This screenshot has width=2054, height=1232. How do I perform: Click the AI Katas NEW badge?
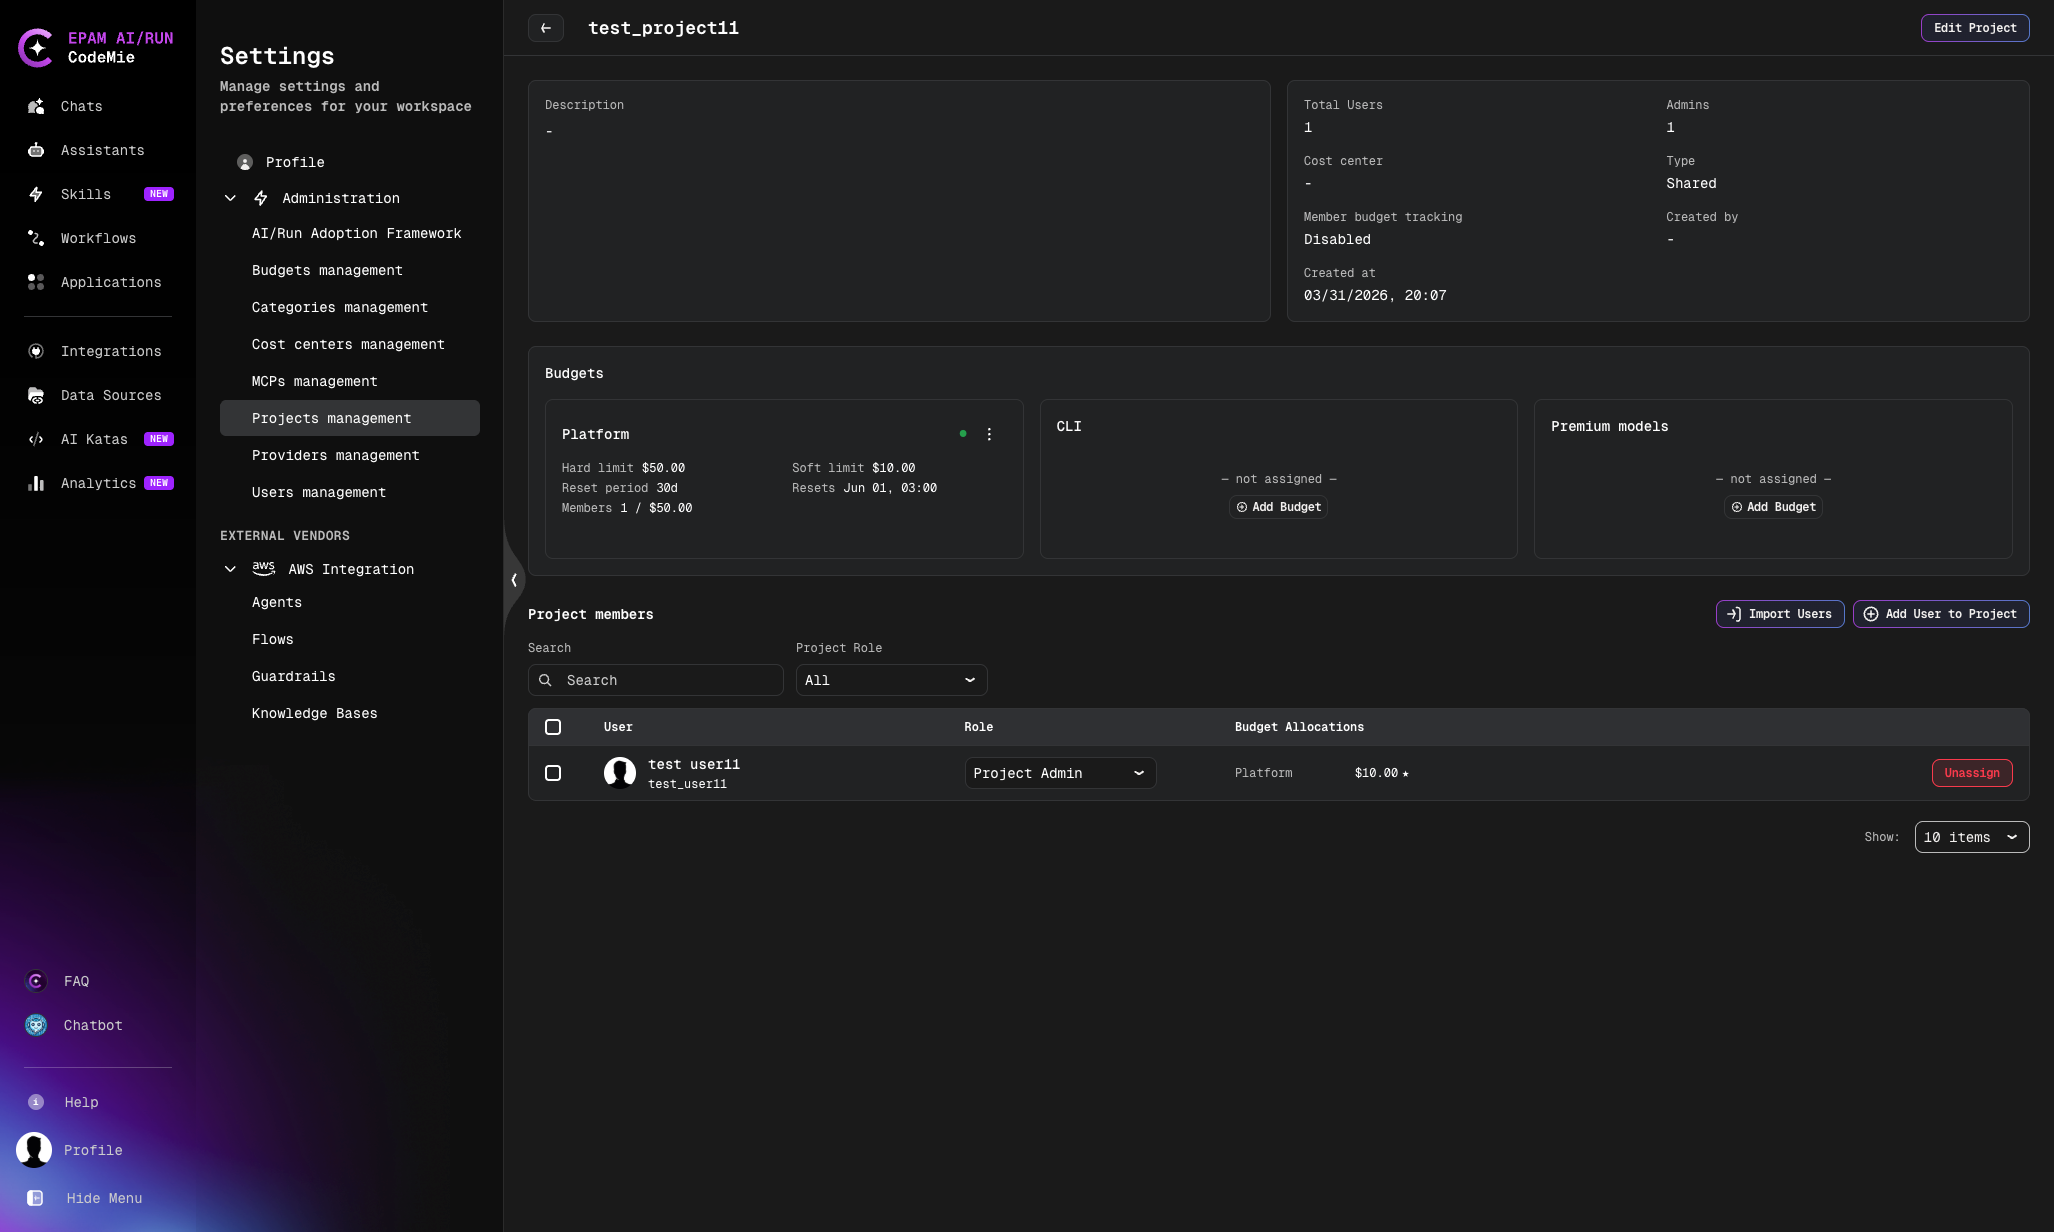[159, 439]
